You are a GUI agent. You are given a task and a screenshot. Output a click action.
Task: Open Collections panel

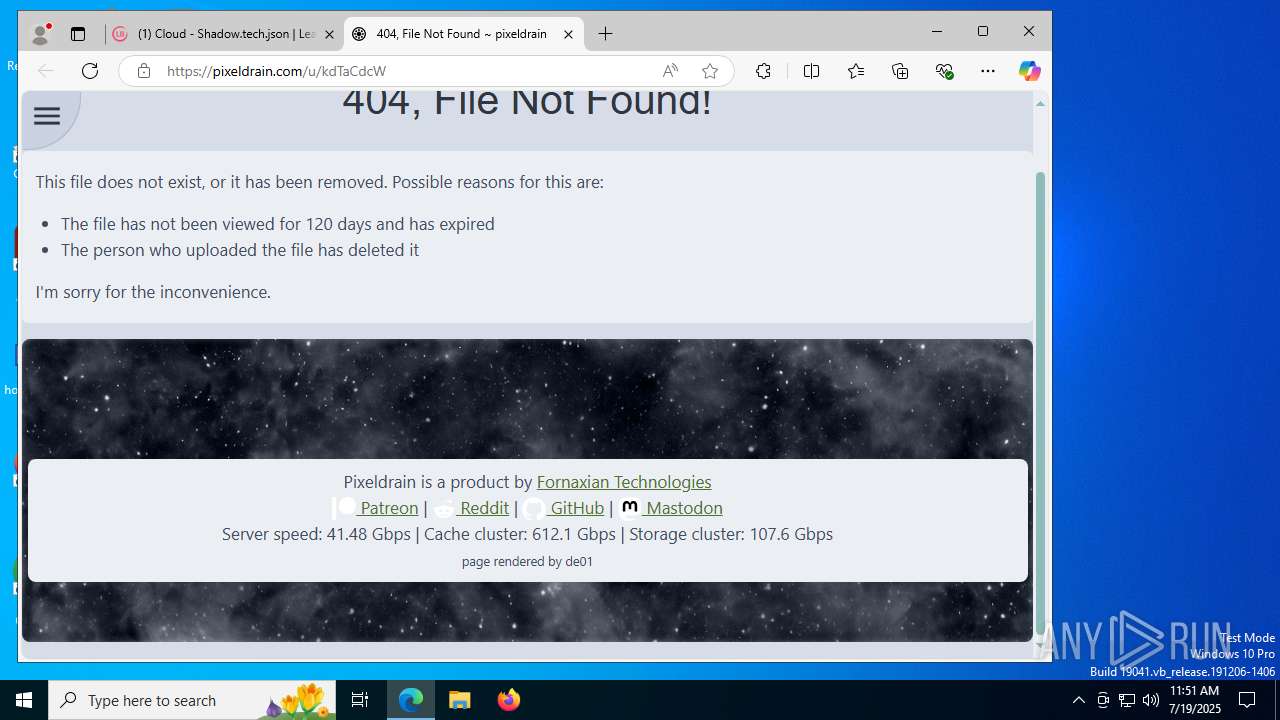[x=900, y=71]
